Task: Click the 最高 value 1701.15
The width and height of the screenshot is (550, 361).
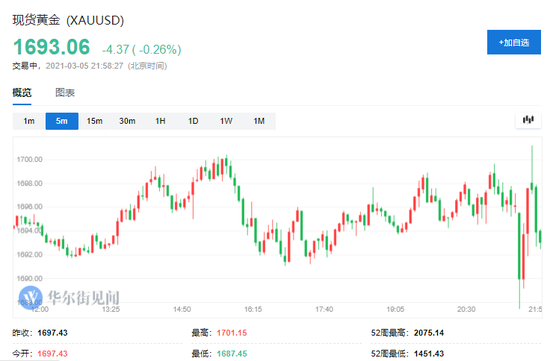Action: point(232,333)
